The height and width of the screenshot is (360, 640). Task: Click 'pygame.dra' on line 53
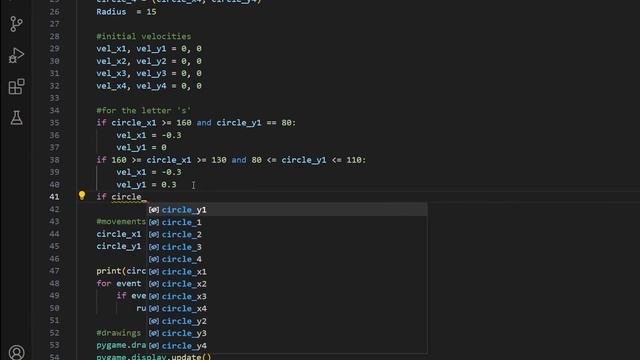pyautogui.click(x=121, y=345)
